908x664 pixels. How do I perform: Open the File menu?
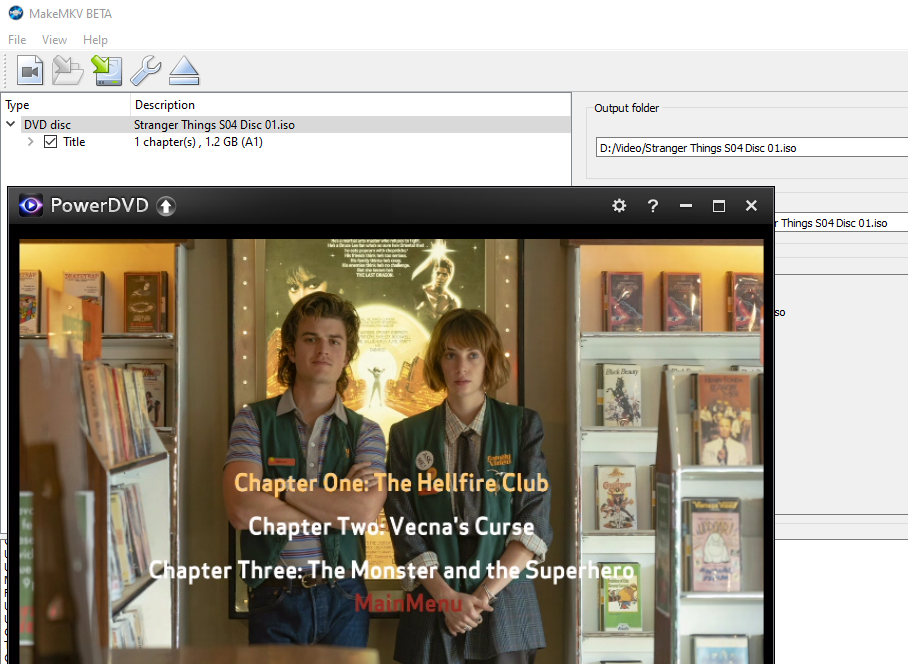[17, 40]
